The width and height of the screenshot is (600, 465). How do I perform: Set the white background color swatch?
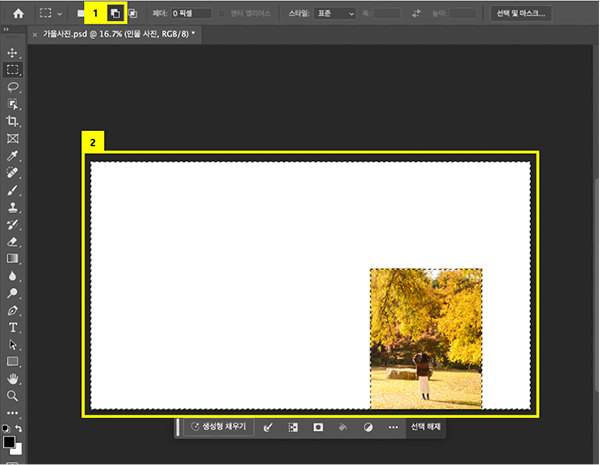click(18, 450)
